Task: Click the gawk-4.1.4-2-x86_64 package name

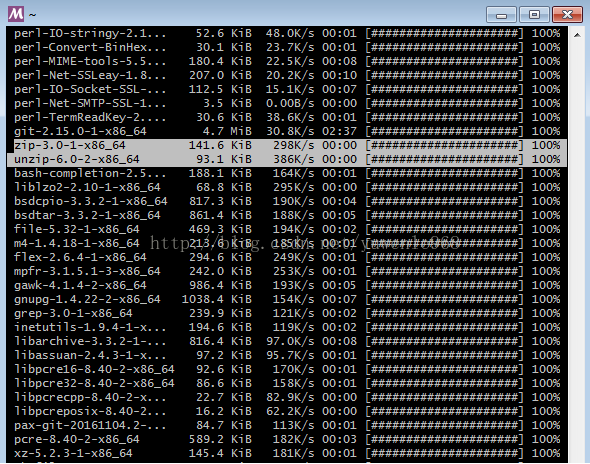Action: pos(80,285)
